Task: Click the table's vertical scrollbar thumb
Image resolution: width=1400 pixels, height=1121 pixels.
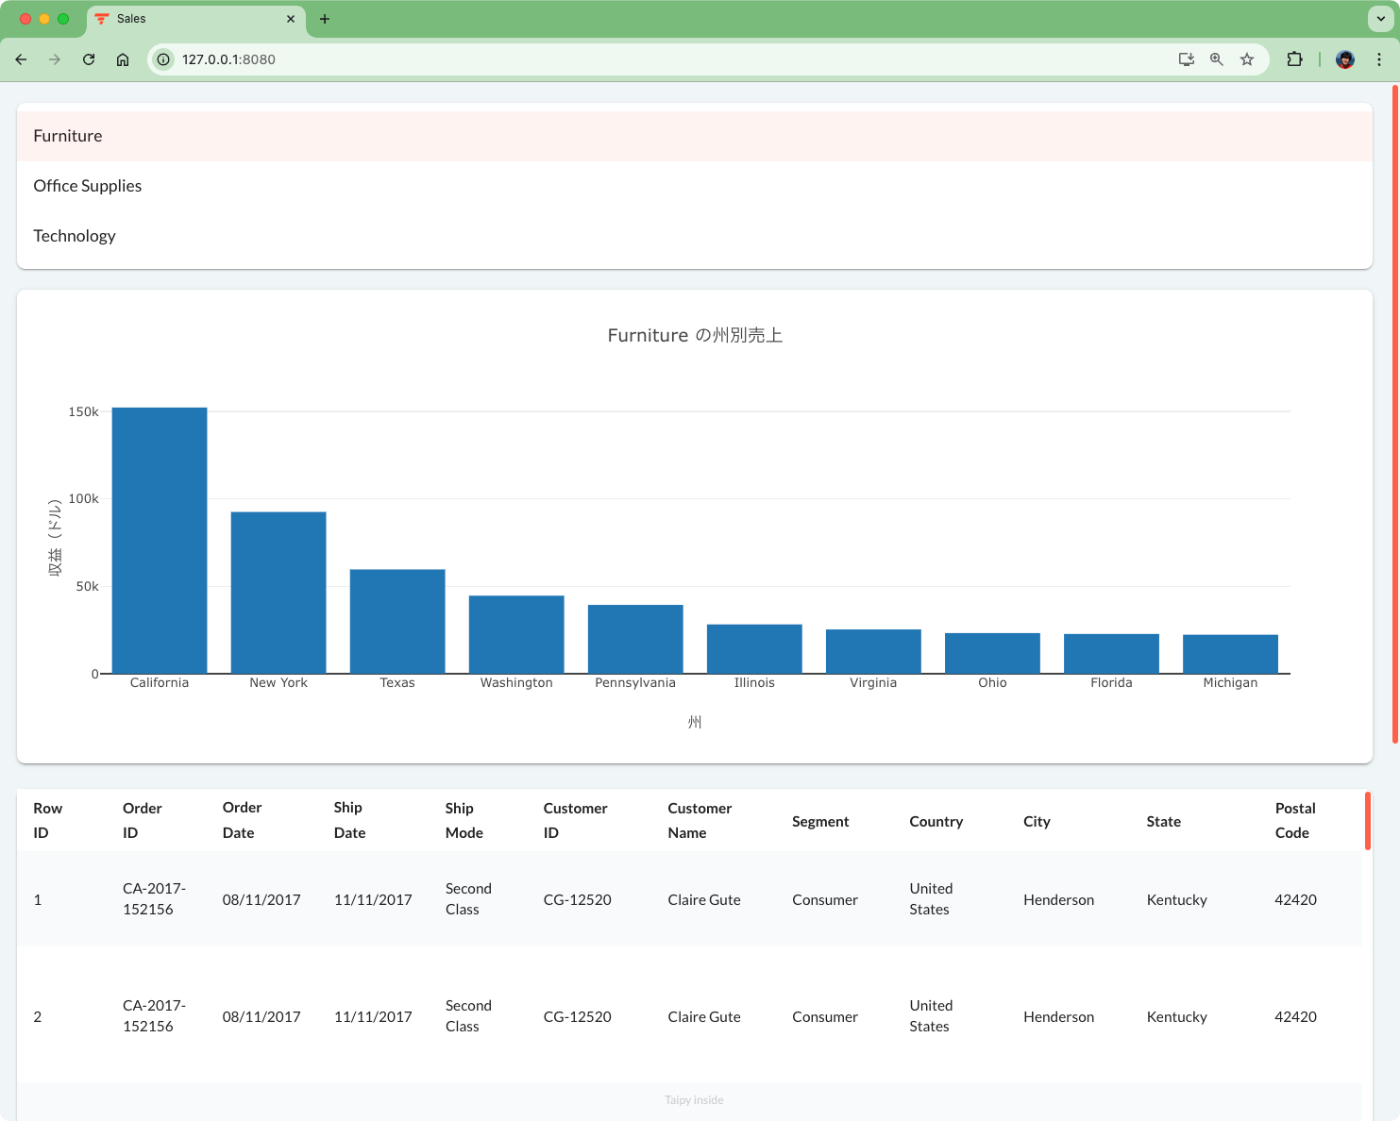Action: point(1368,820)
